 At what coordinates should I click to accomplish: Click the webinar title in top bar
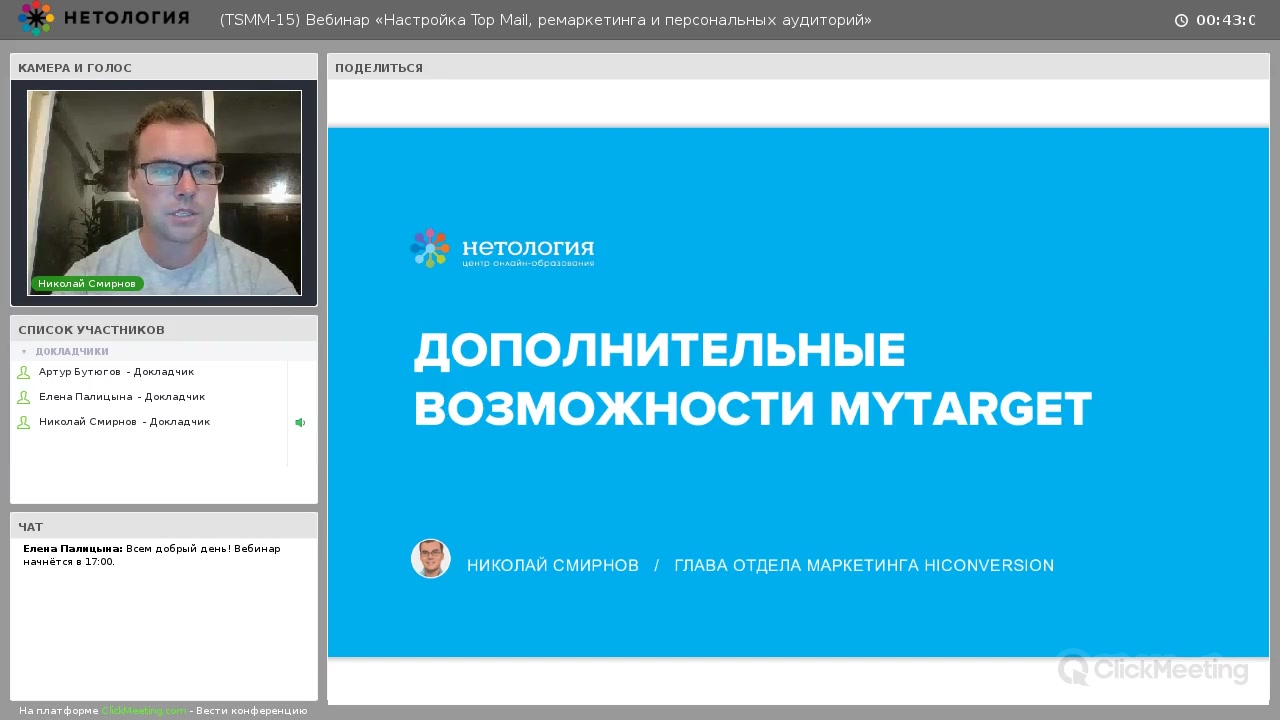click(546, 20)
